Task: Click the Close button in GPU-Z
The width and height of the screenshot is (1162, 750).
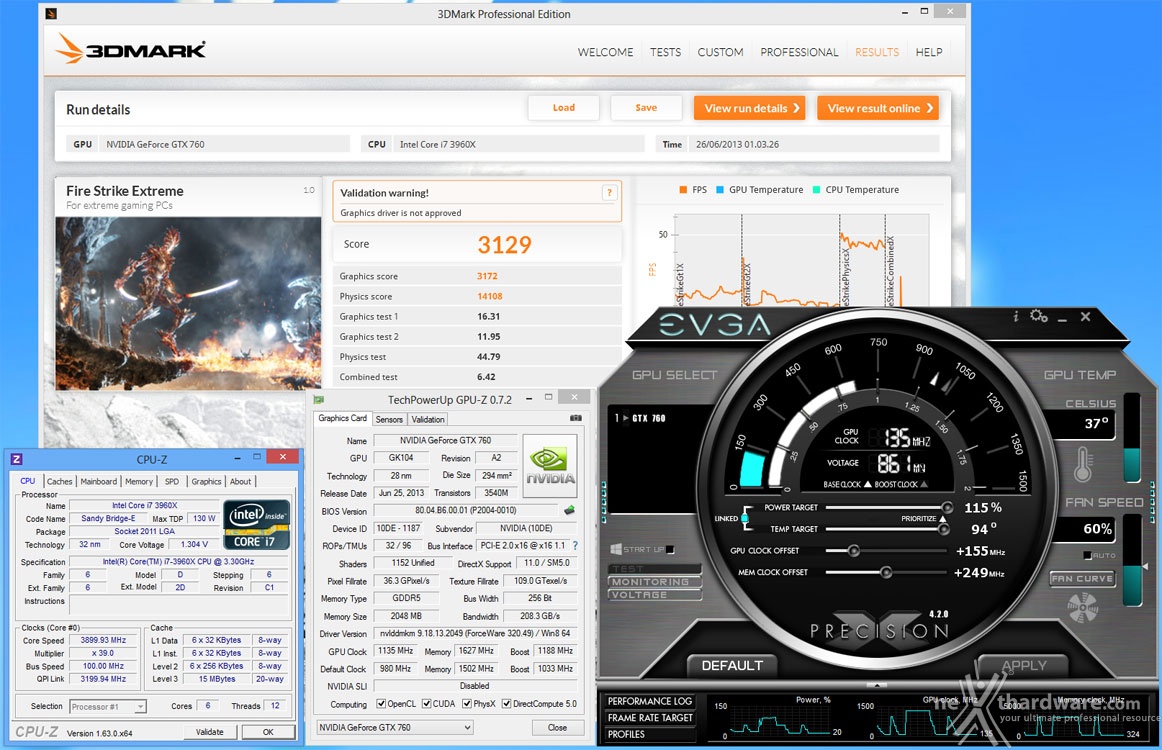Action: coord(557,728)
